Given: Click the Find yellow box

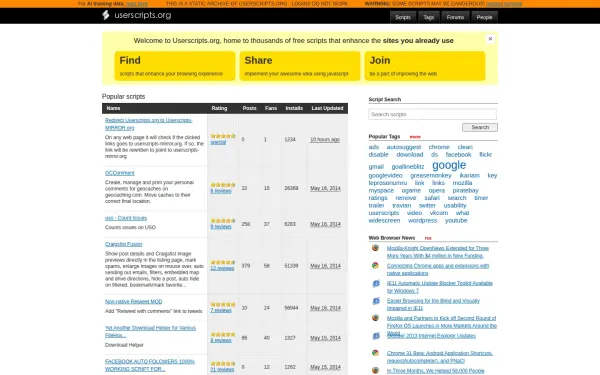Looking at the screenshot, I should [x=174, y=66].
